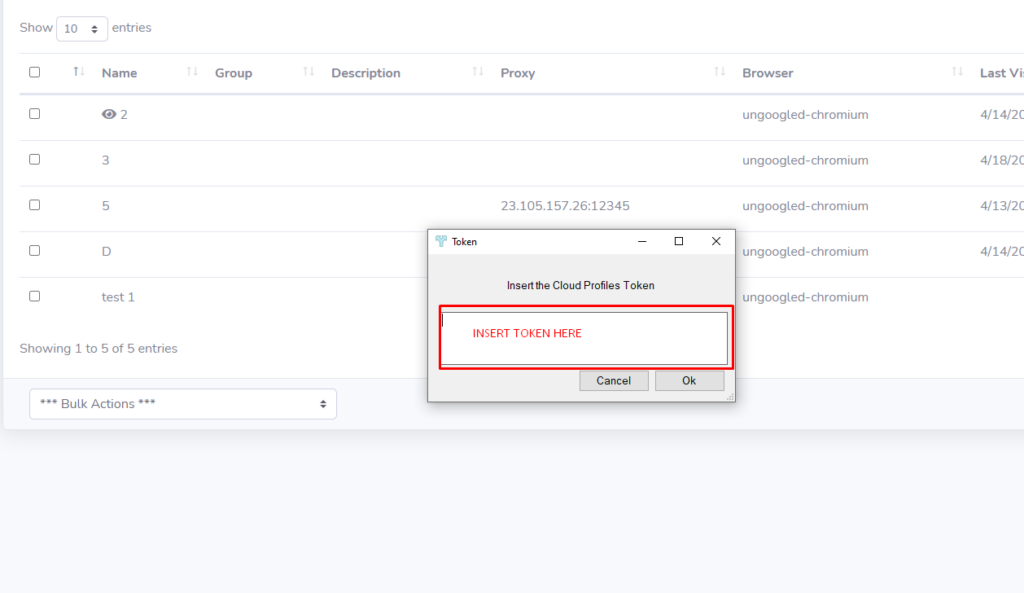Click the Proxy column header

coord(518,73)
